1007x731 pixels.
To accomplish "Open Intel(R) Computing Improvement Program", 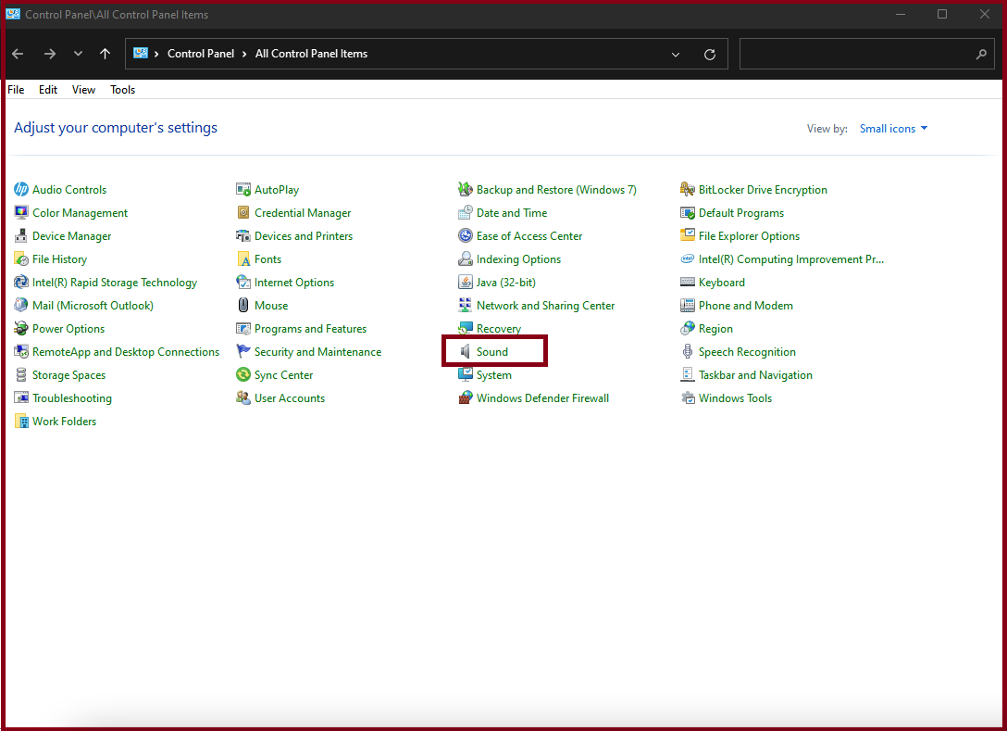I will click(791, 260).
